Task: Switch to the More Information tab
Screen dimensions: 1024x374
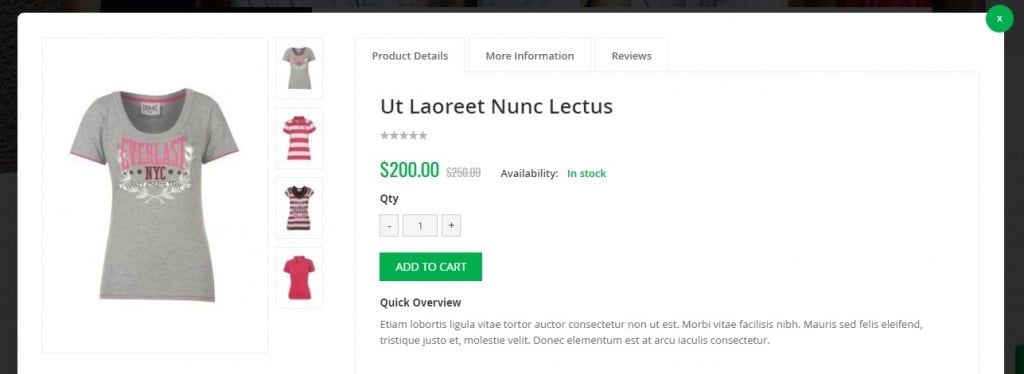Action: click(530, 55)
